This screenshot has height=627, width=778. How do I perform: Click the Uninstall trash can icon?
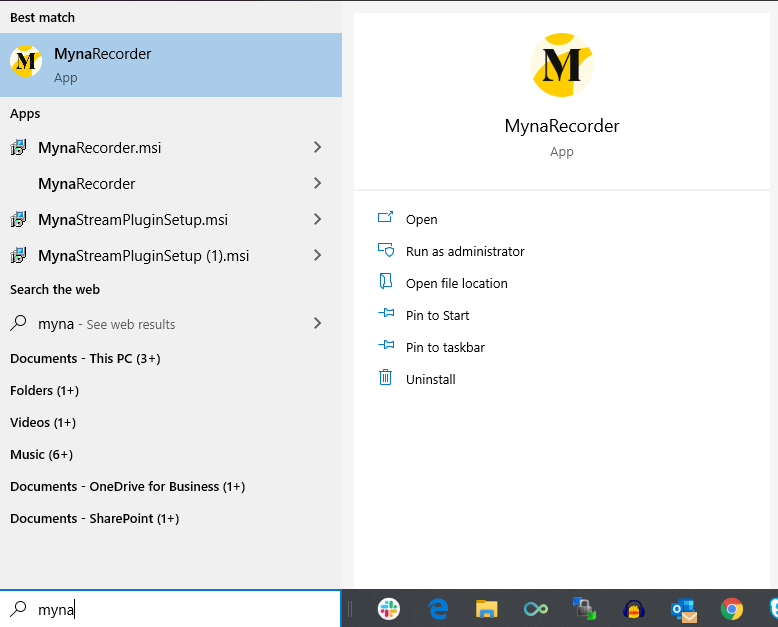tap(386, 377)
